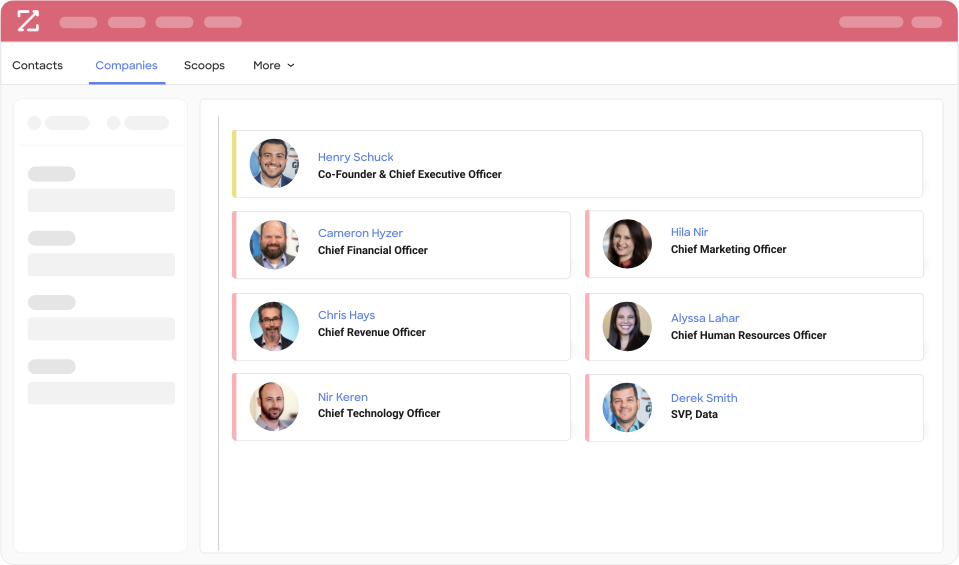The height and width of the screenshot is (565, 959).
Task: Open Cameron Hyzer's profile link
Action: tap(360, 233)
